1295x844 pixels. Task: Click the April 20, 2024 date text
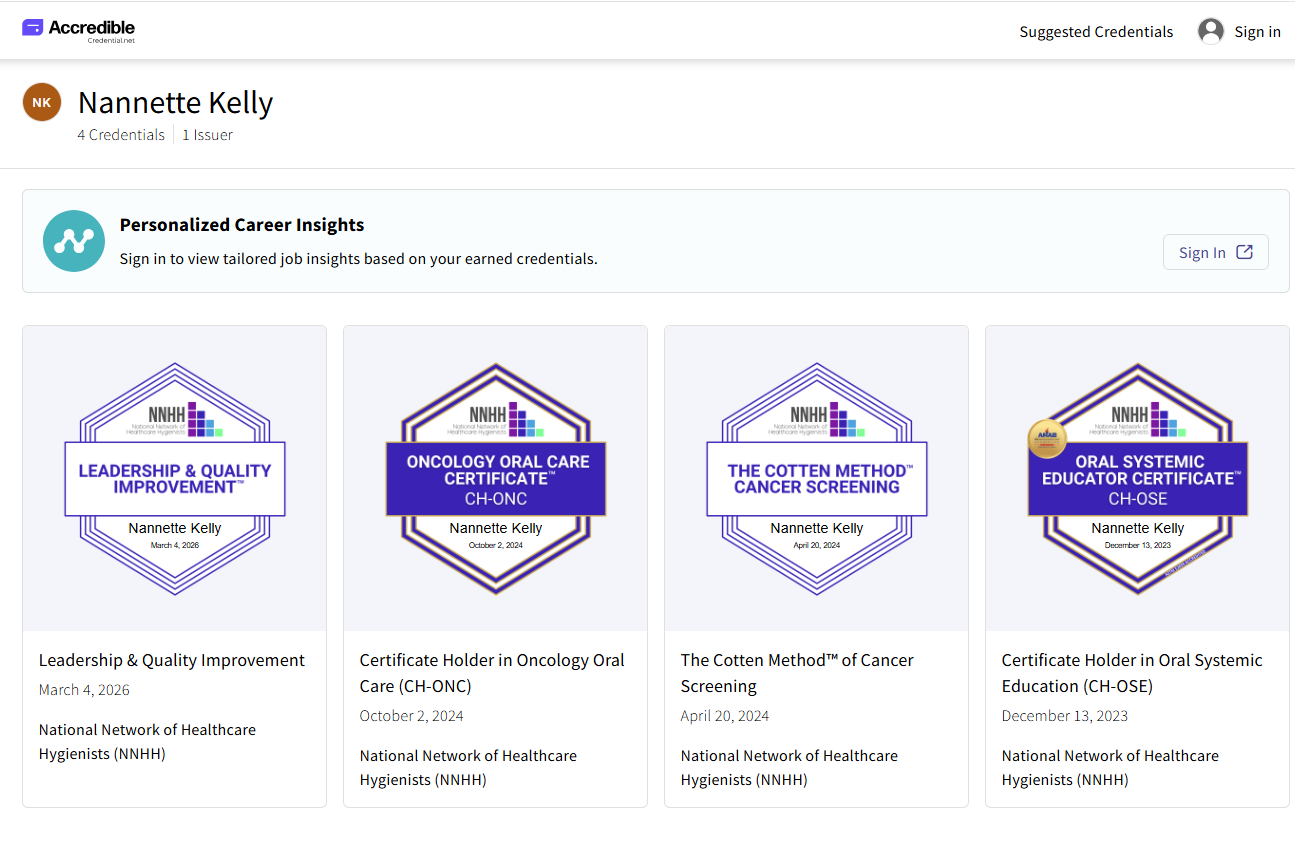tap(725, 716)
